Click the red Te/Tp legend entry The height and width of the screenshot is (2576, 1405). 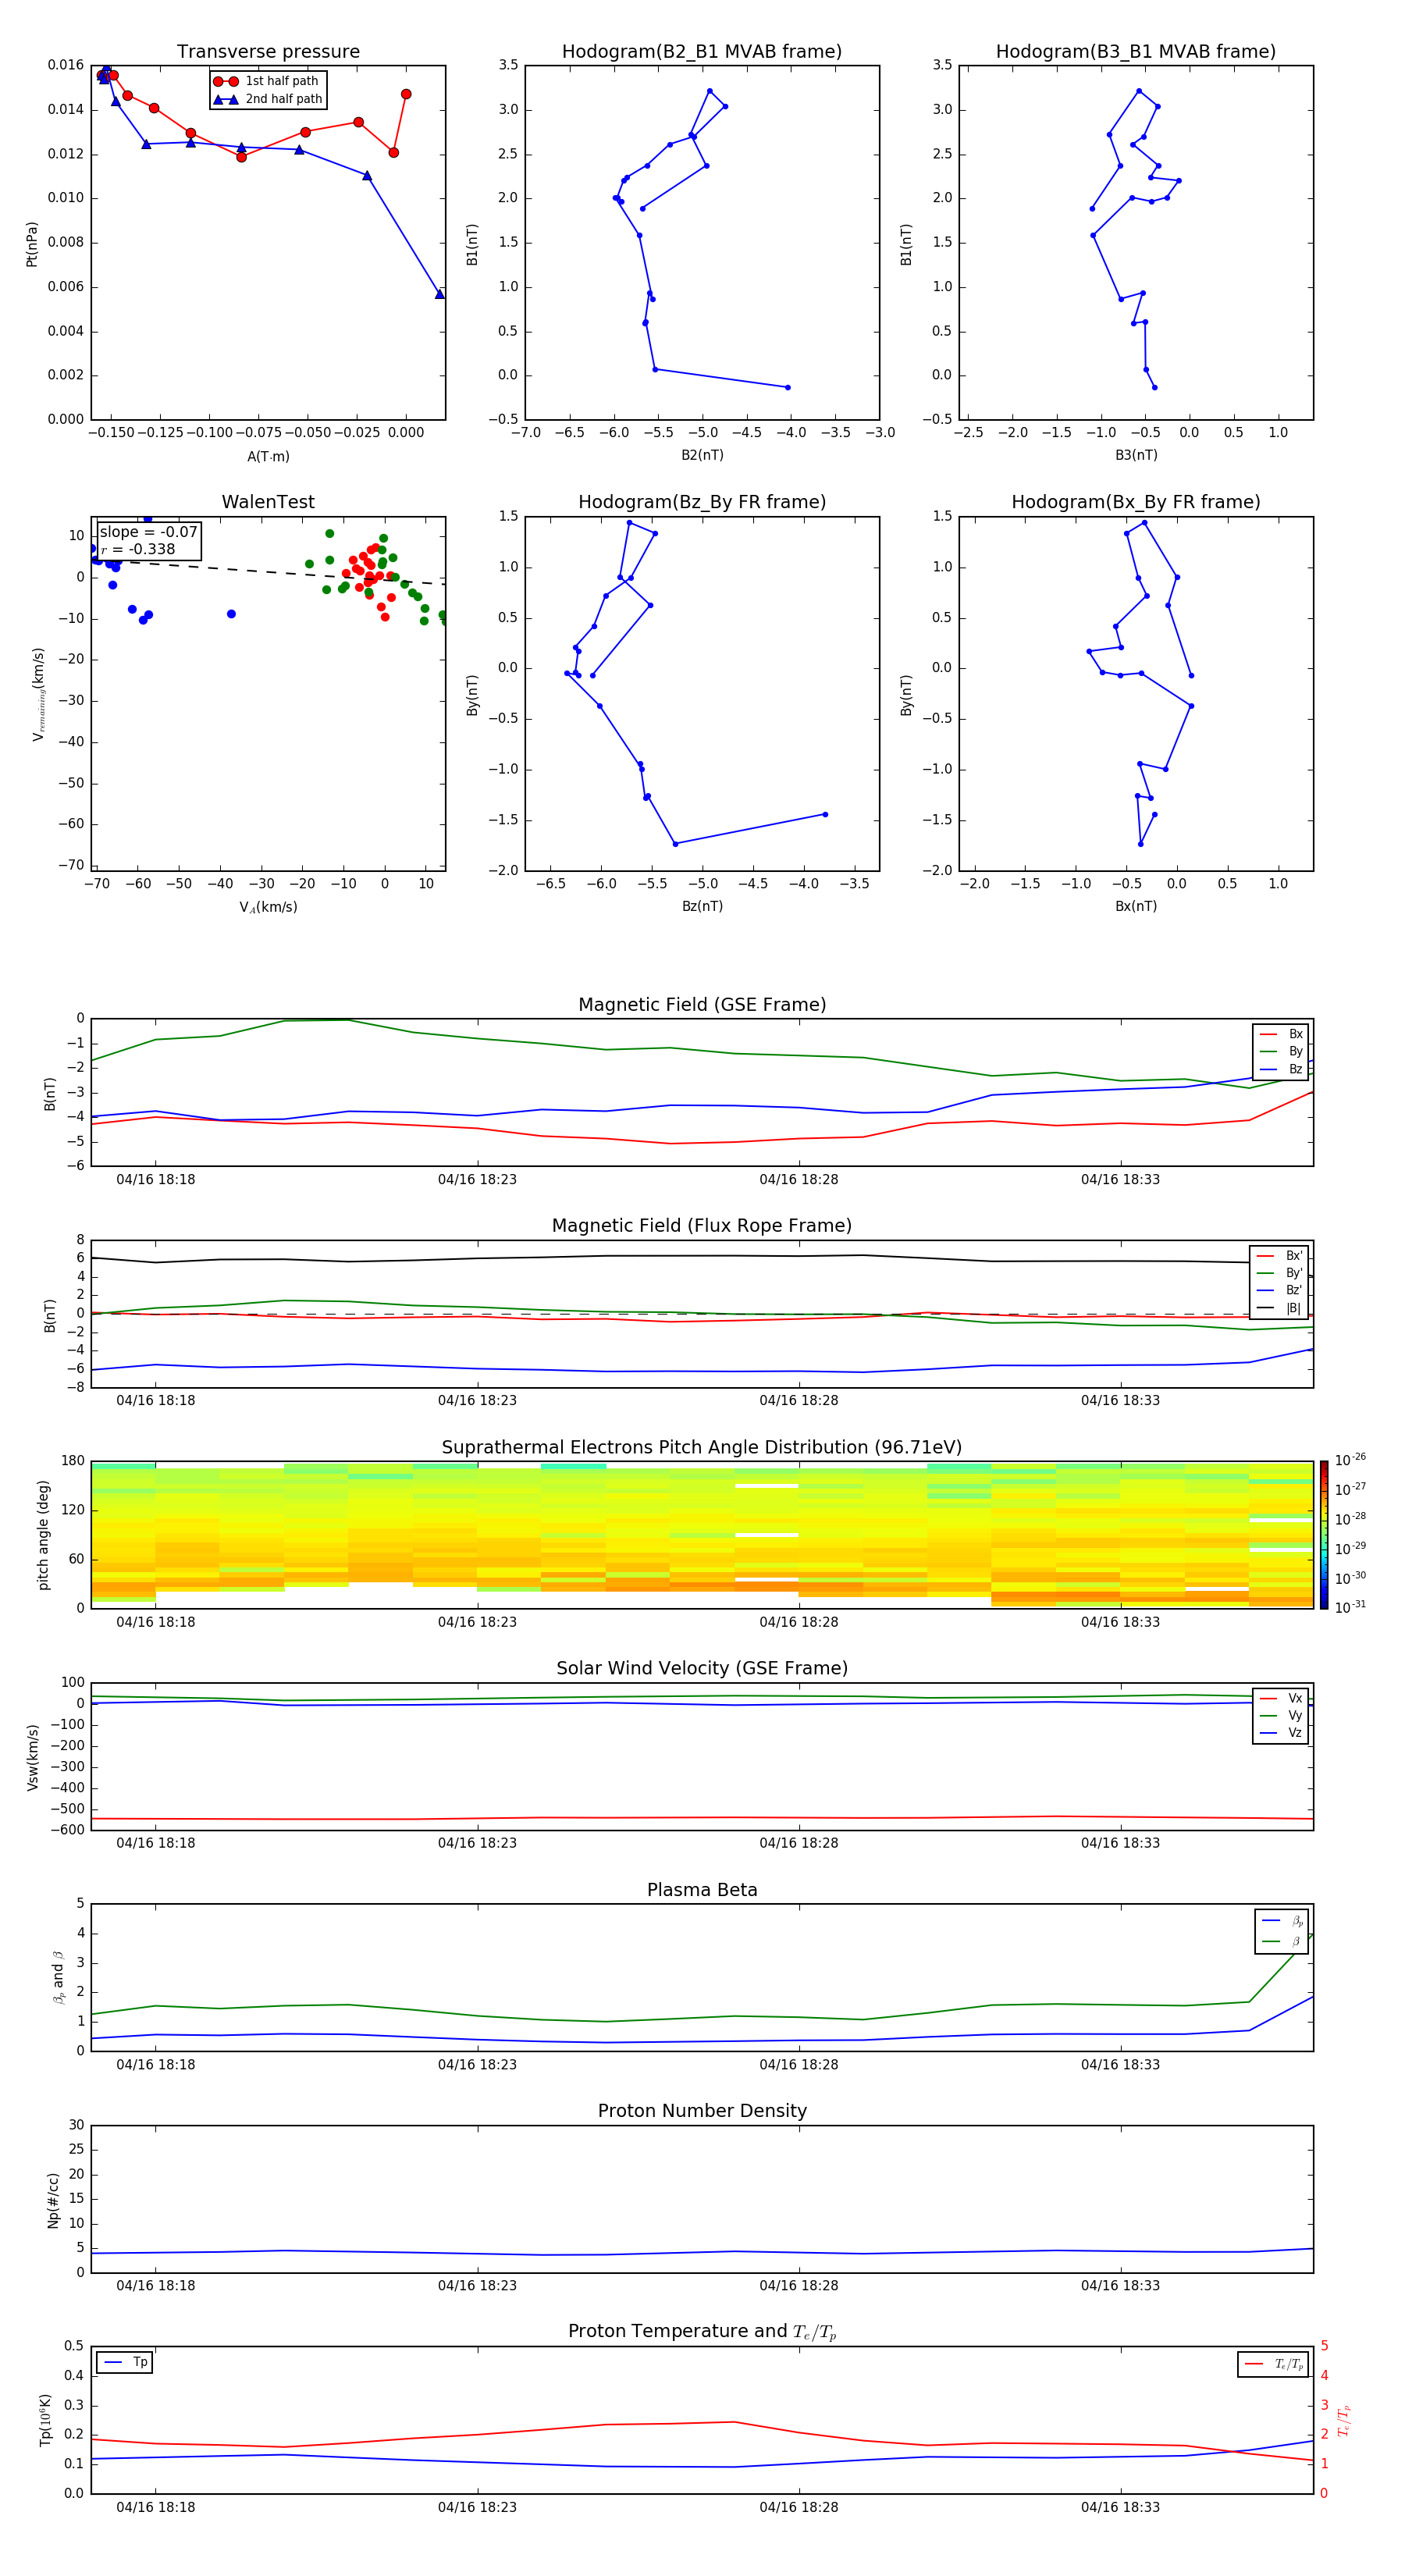tap(1272, 2364)
